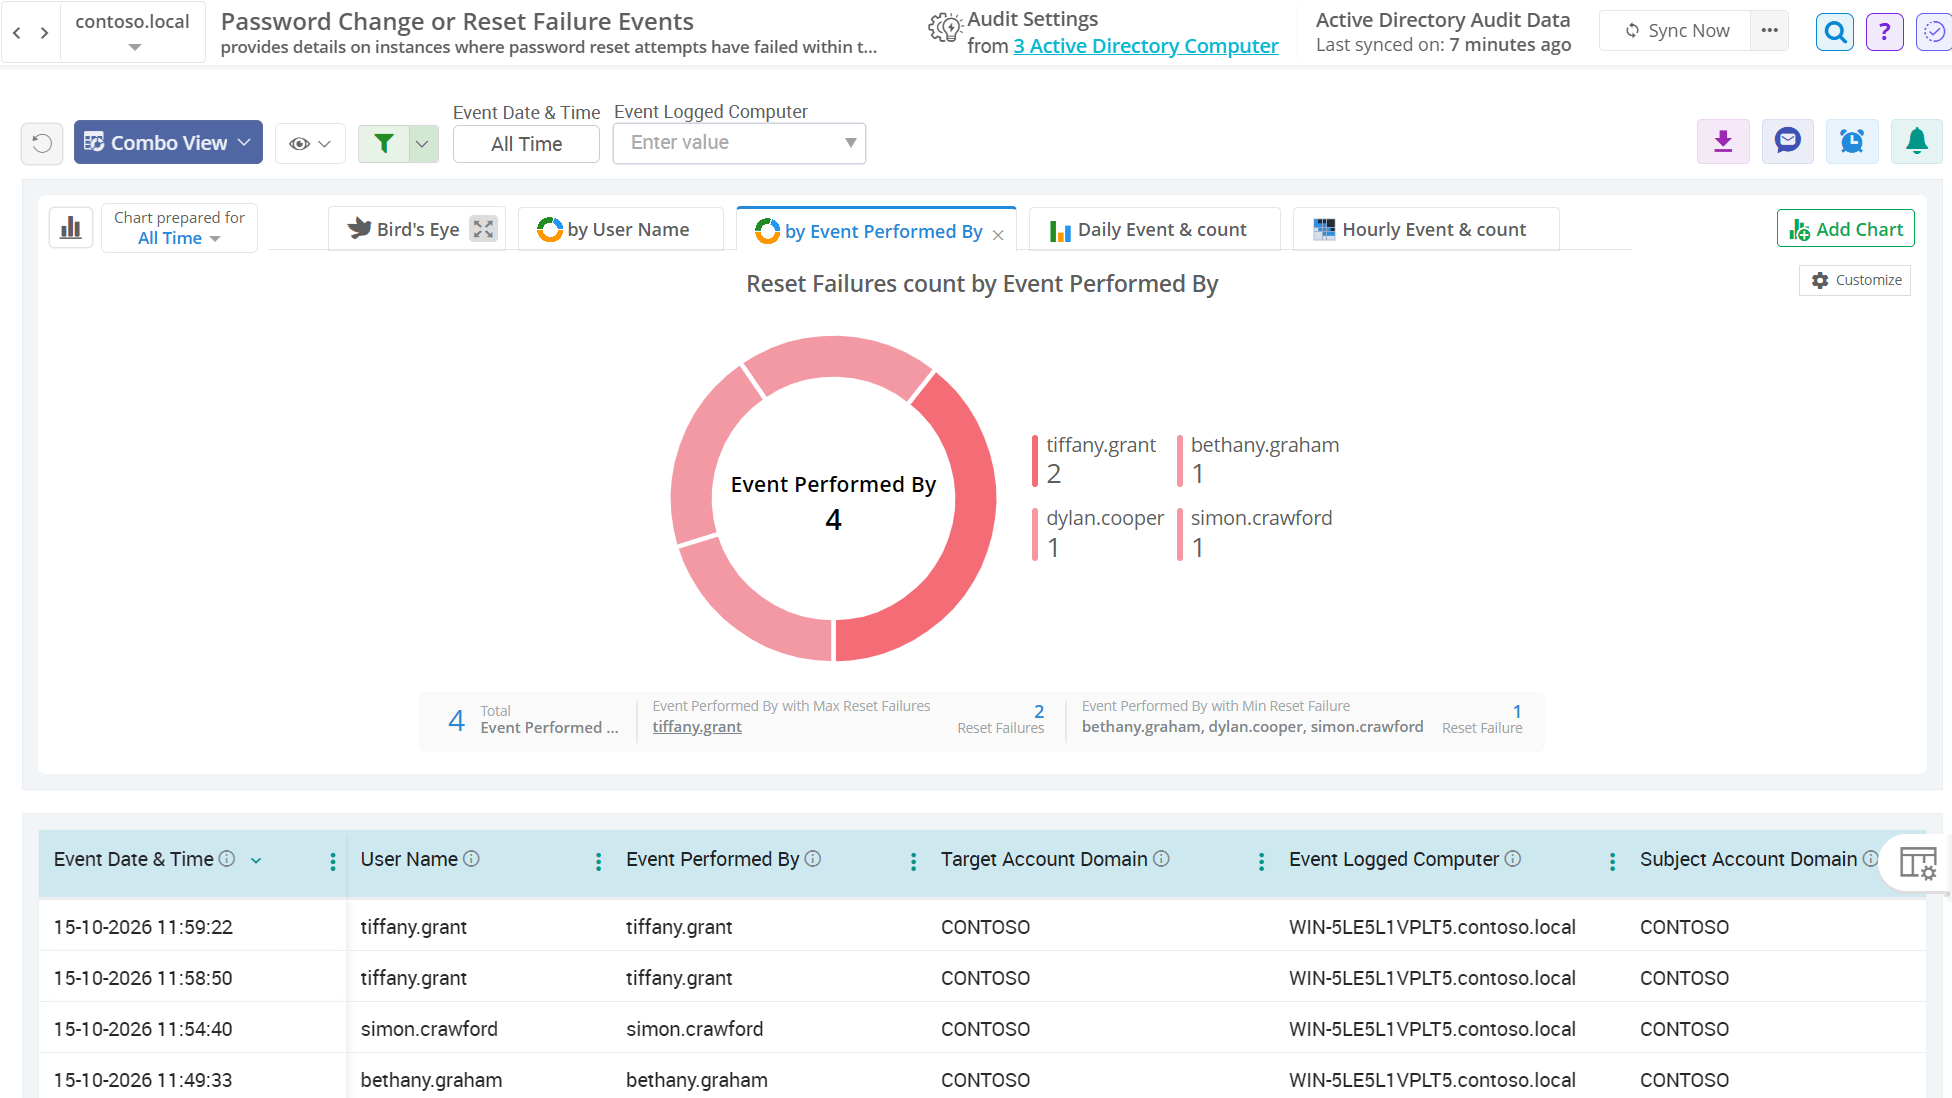Image resolution: width=1952 pixels, height=1098 pixels.
Task: Open the All Time date selector
Action: [526, 144]
